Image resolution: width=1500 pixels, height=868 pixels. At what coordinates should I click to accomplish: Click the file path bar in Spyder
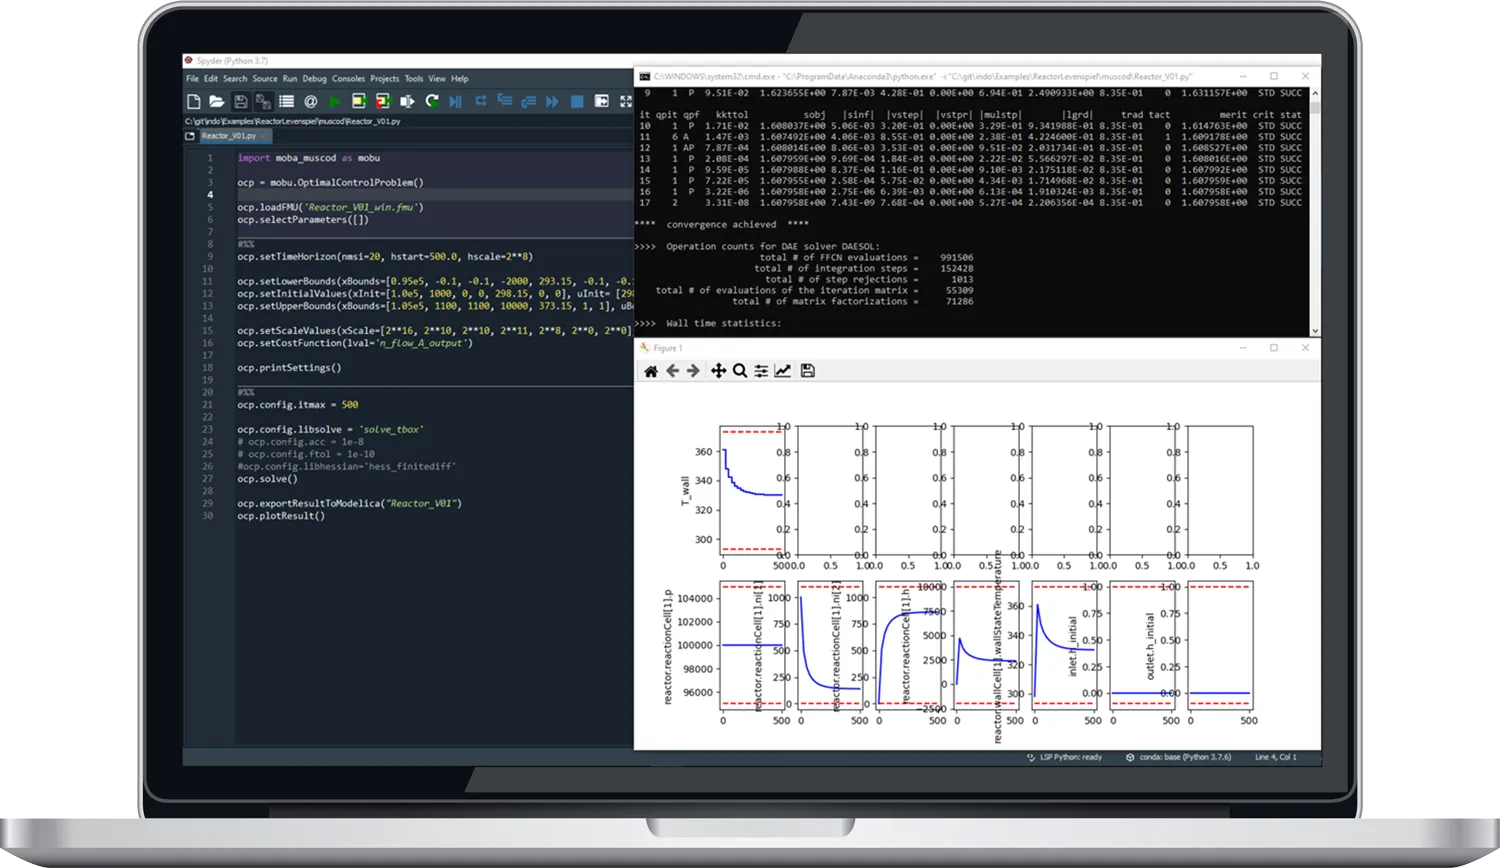click(x=408, y=121)
